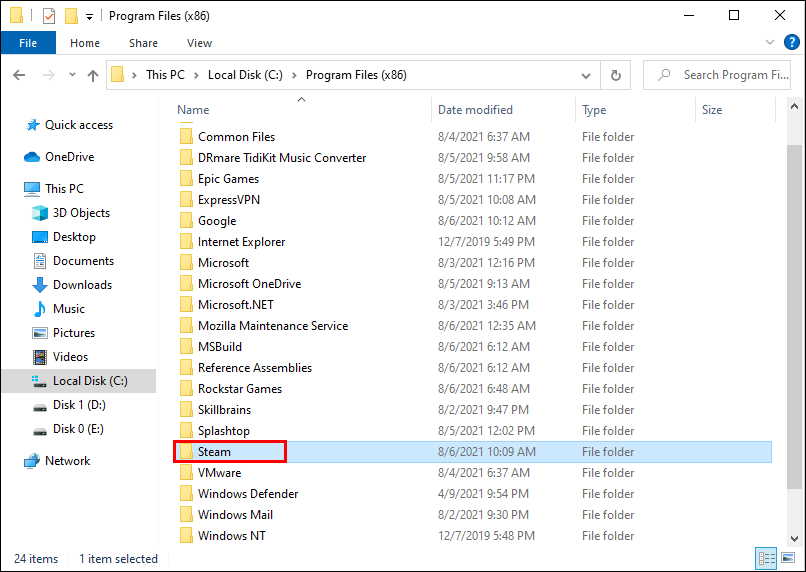Select Mozilla Maintenance Service folder

pos(472,326)
